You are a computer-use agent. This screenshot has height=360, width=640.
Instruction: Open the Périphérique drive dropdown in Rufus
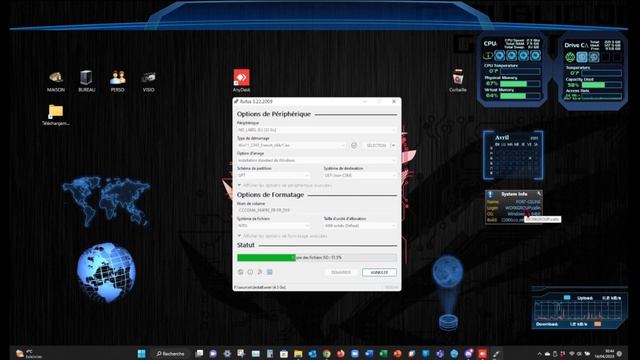click(x=317, y=130)
